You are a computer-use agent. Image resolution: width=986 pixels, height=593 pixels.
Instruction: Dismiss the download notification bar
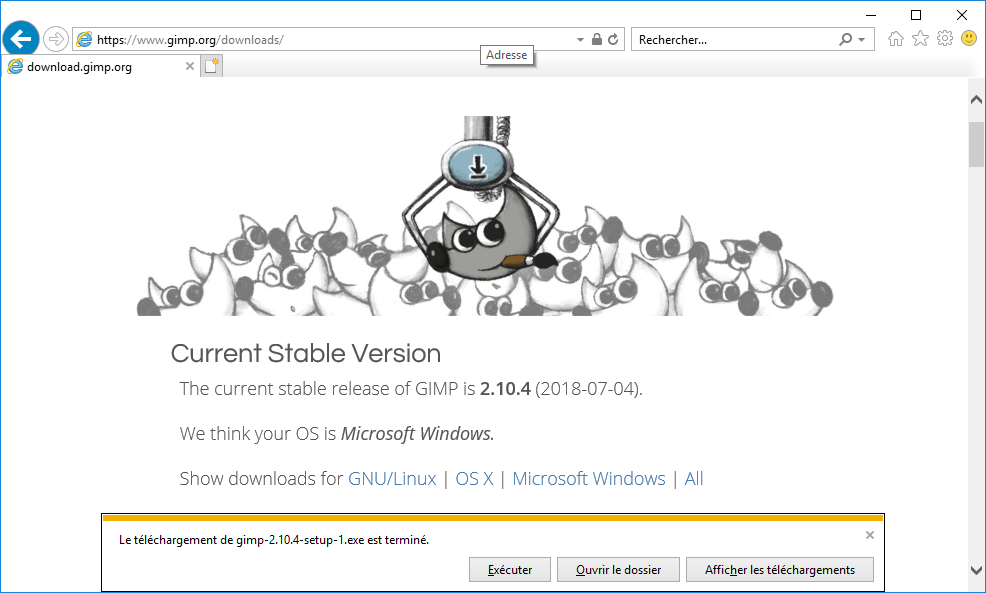[x=870, y=535]
